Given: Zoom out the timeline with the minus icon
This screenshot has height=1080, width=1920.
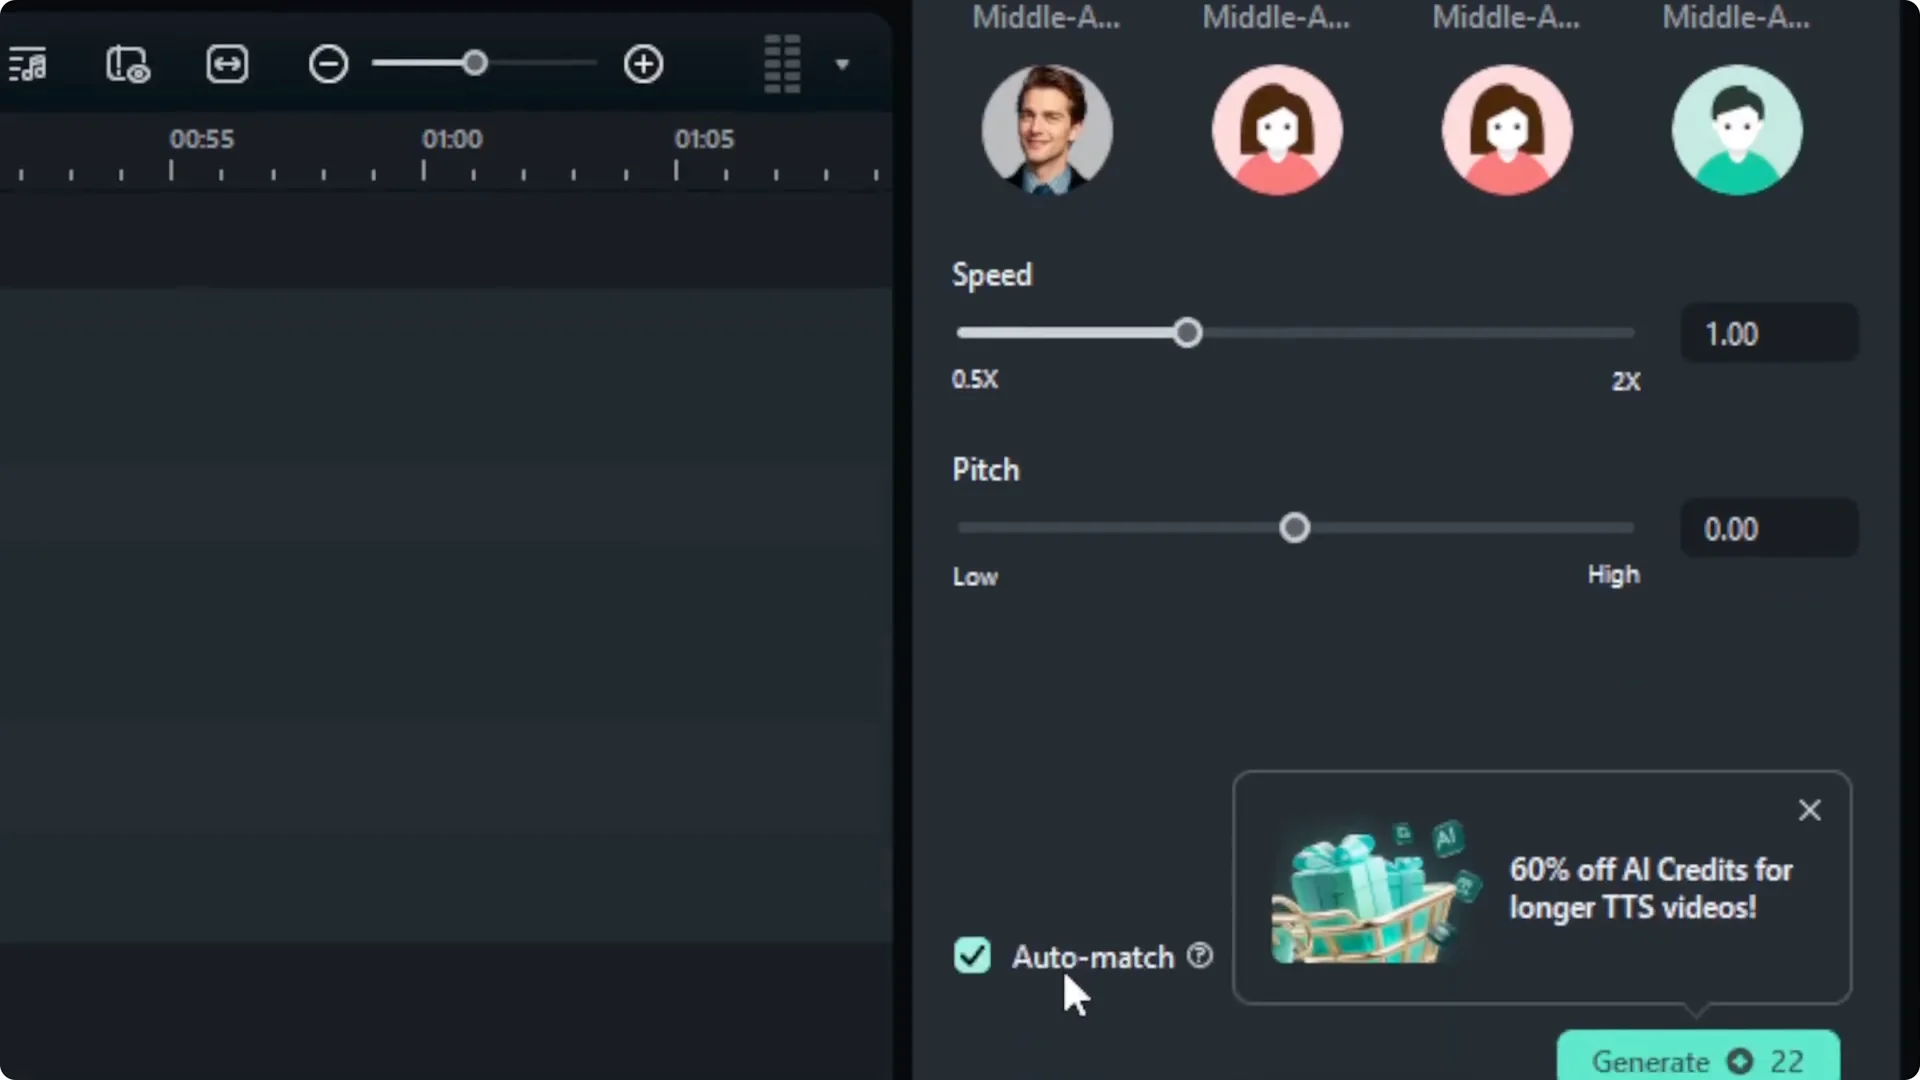Looking at the screenshot, I should (327, 64).
